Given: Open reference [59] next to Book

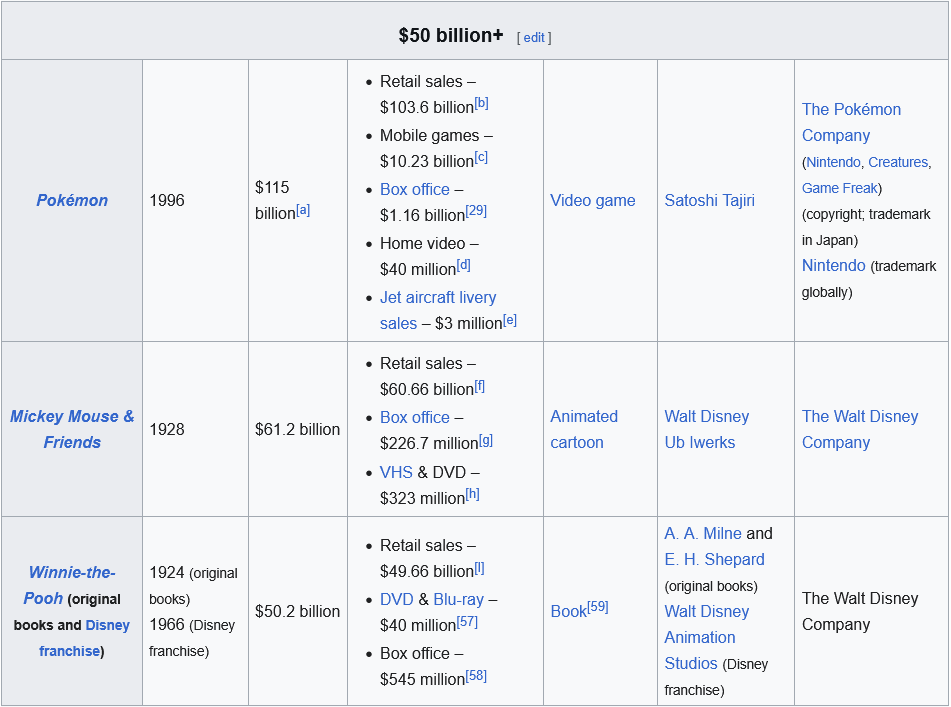Looking at the screenshot, I should (x=597, y=606).
